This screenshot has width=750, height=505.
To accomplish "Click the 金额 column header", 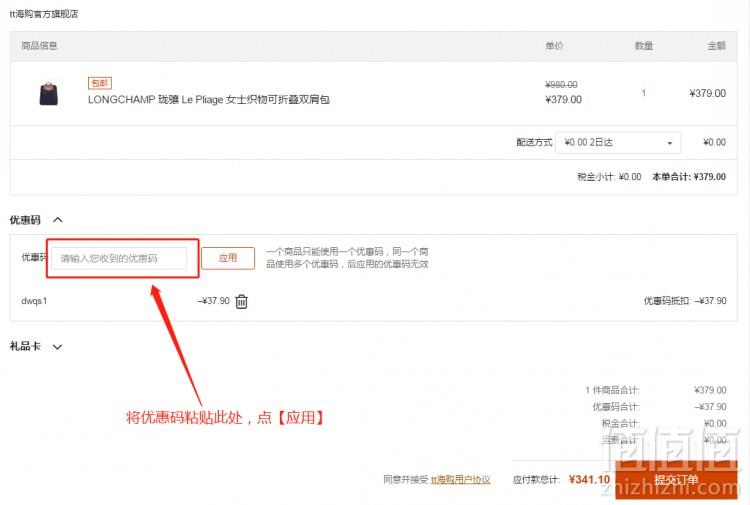I will [x=717, y=46].
